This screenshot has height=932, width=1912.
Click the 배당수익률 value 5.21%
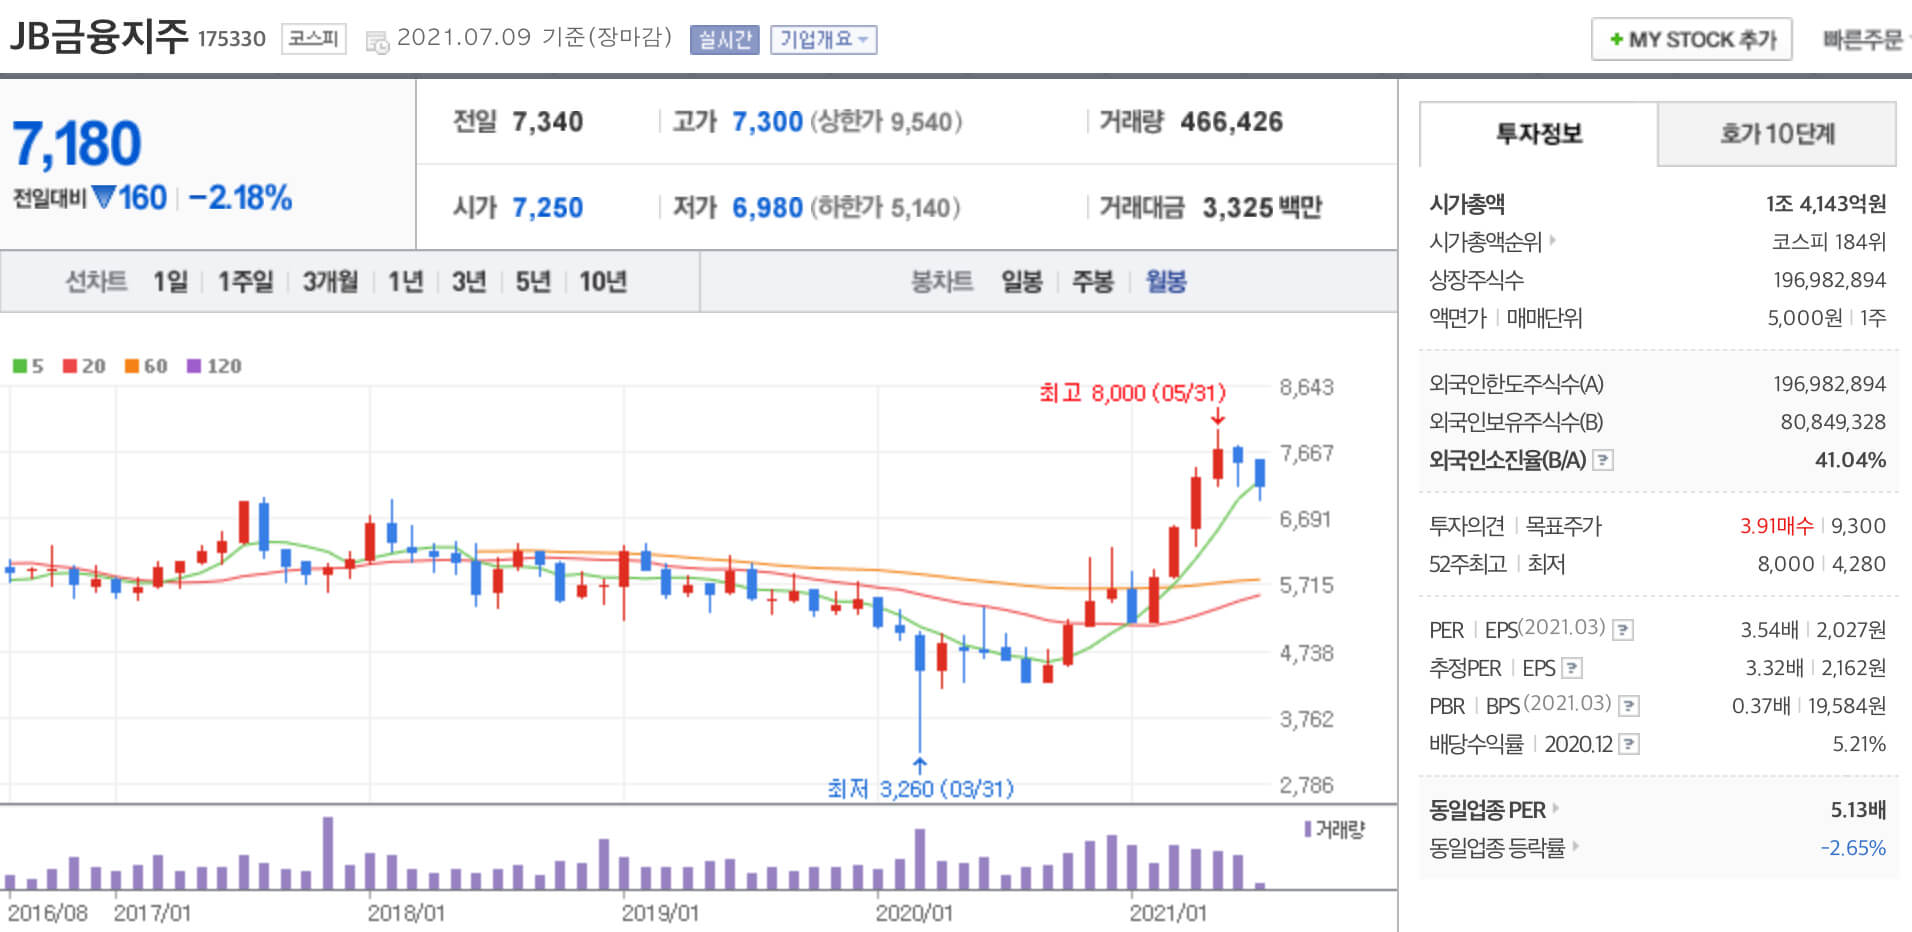click(1860, 744)
